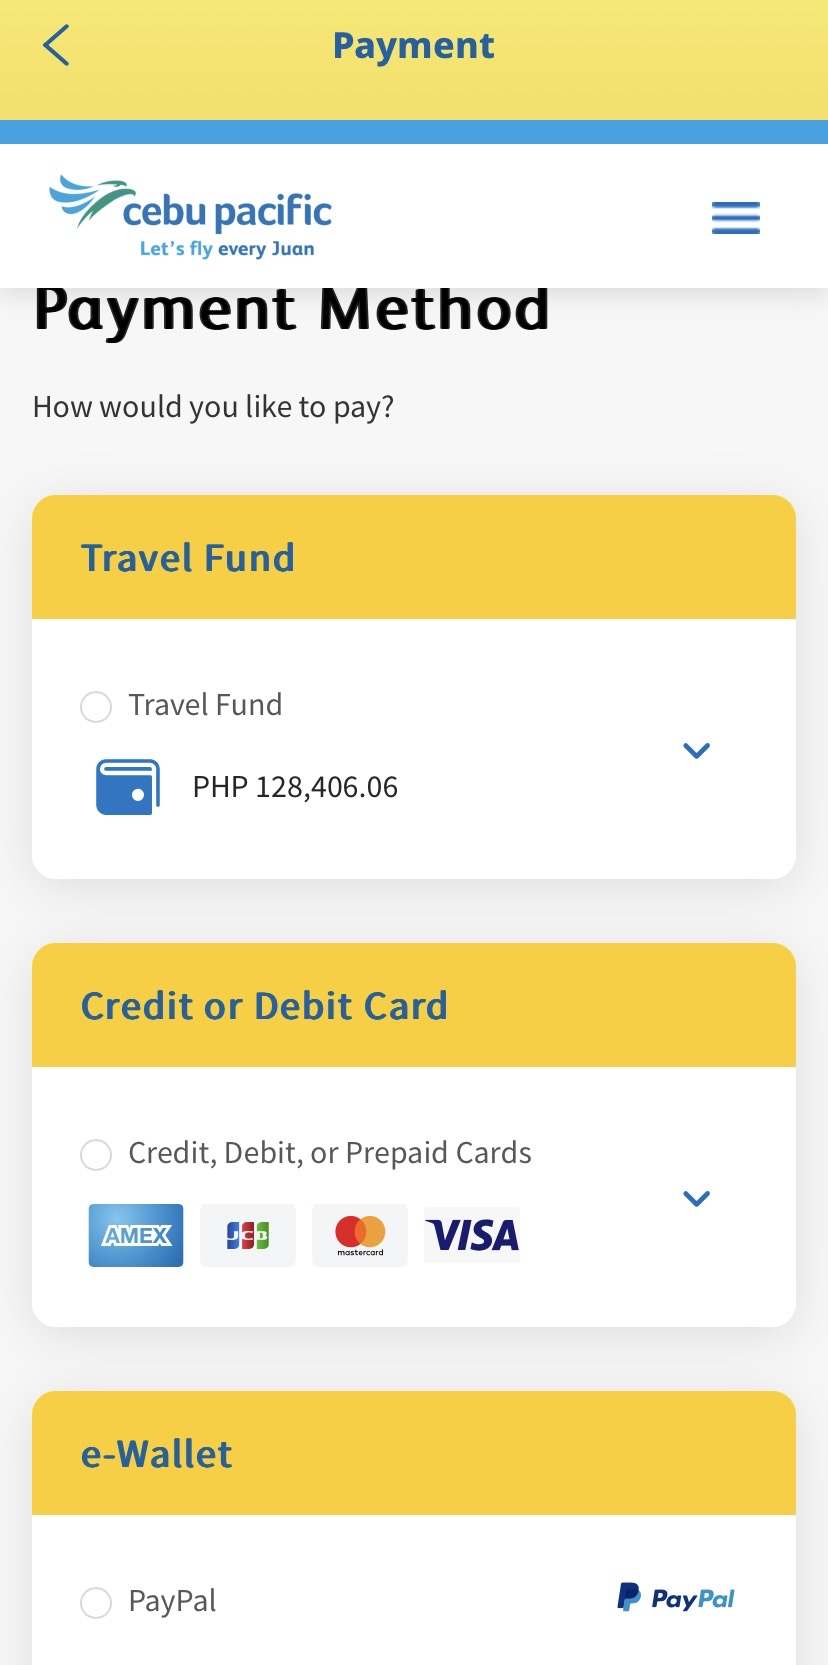Tap the AMEX card icon

[x=136, y=1235]
